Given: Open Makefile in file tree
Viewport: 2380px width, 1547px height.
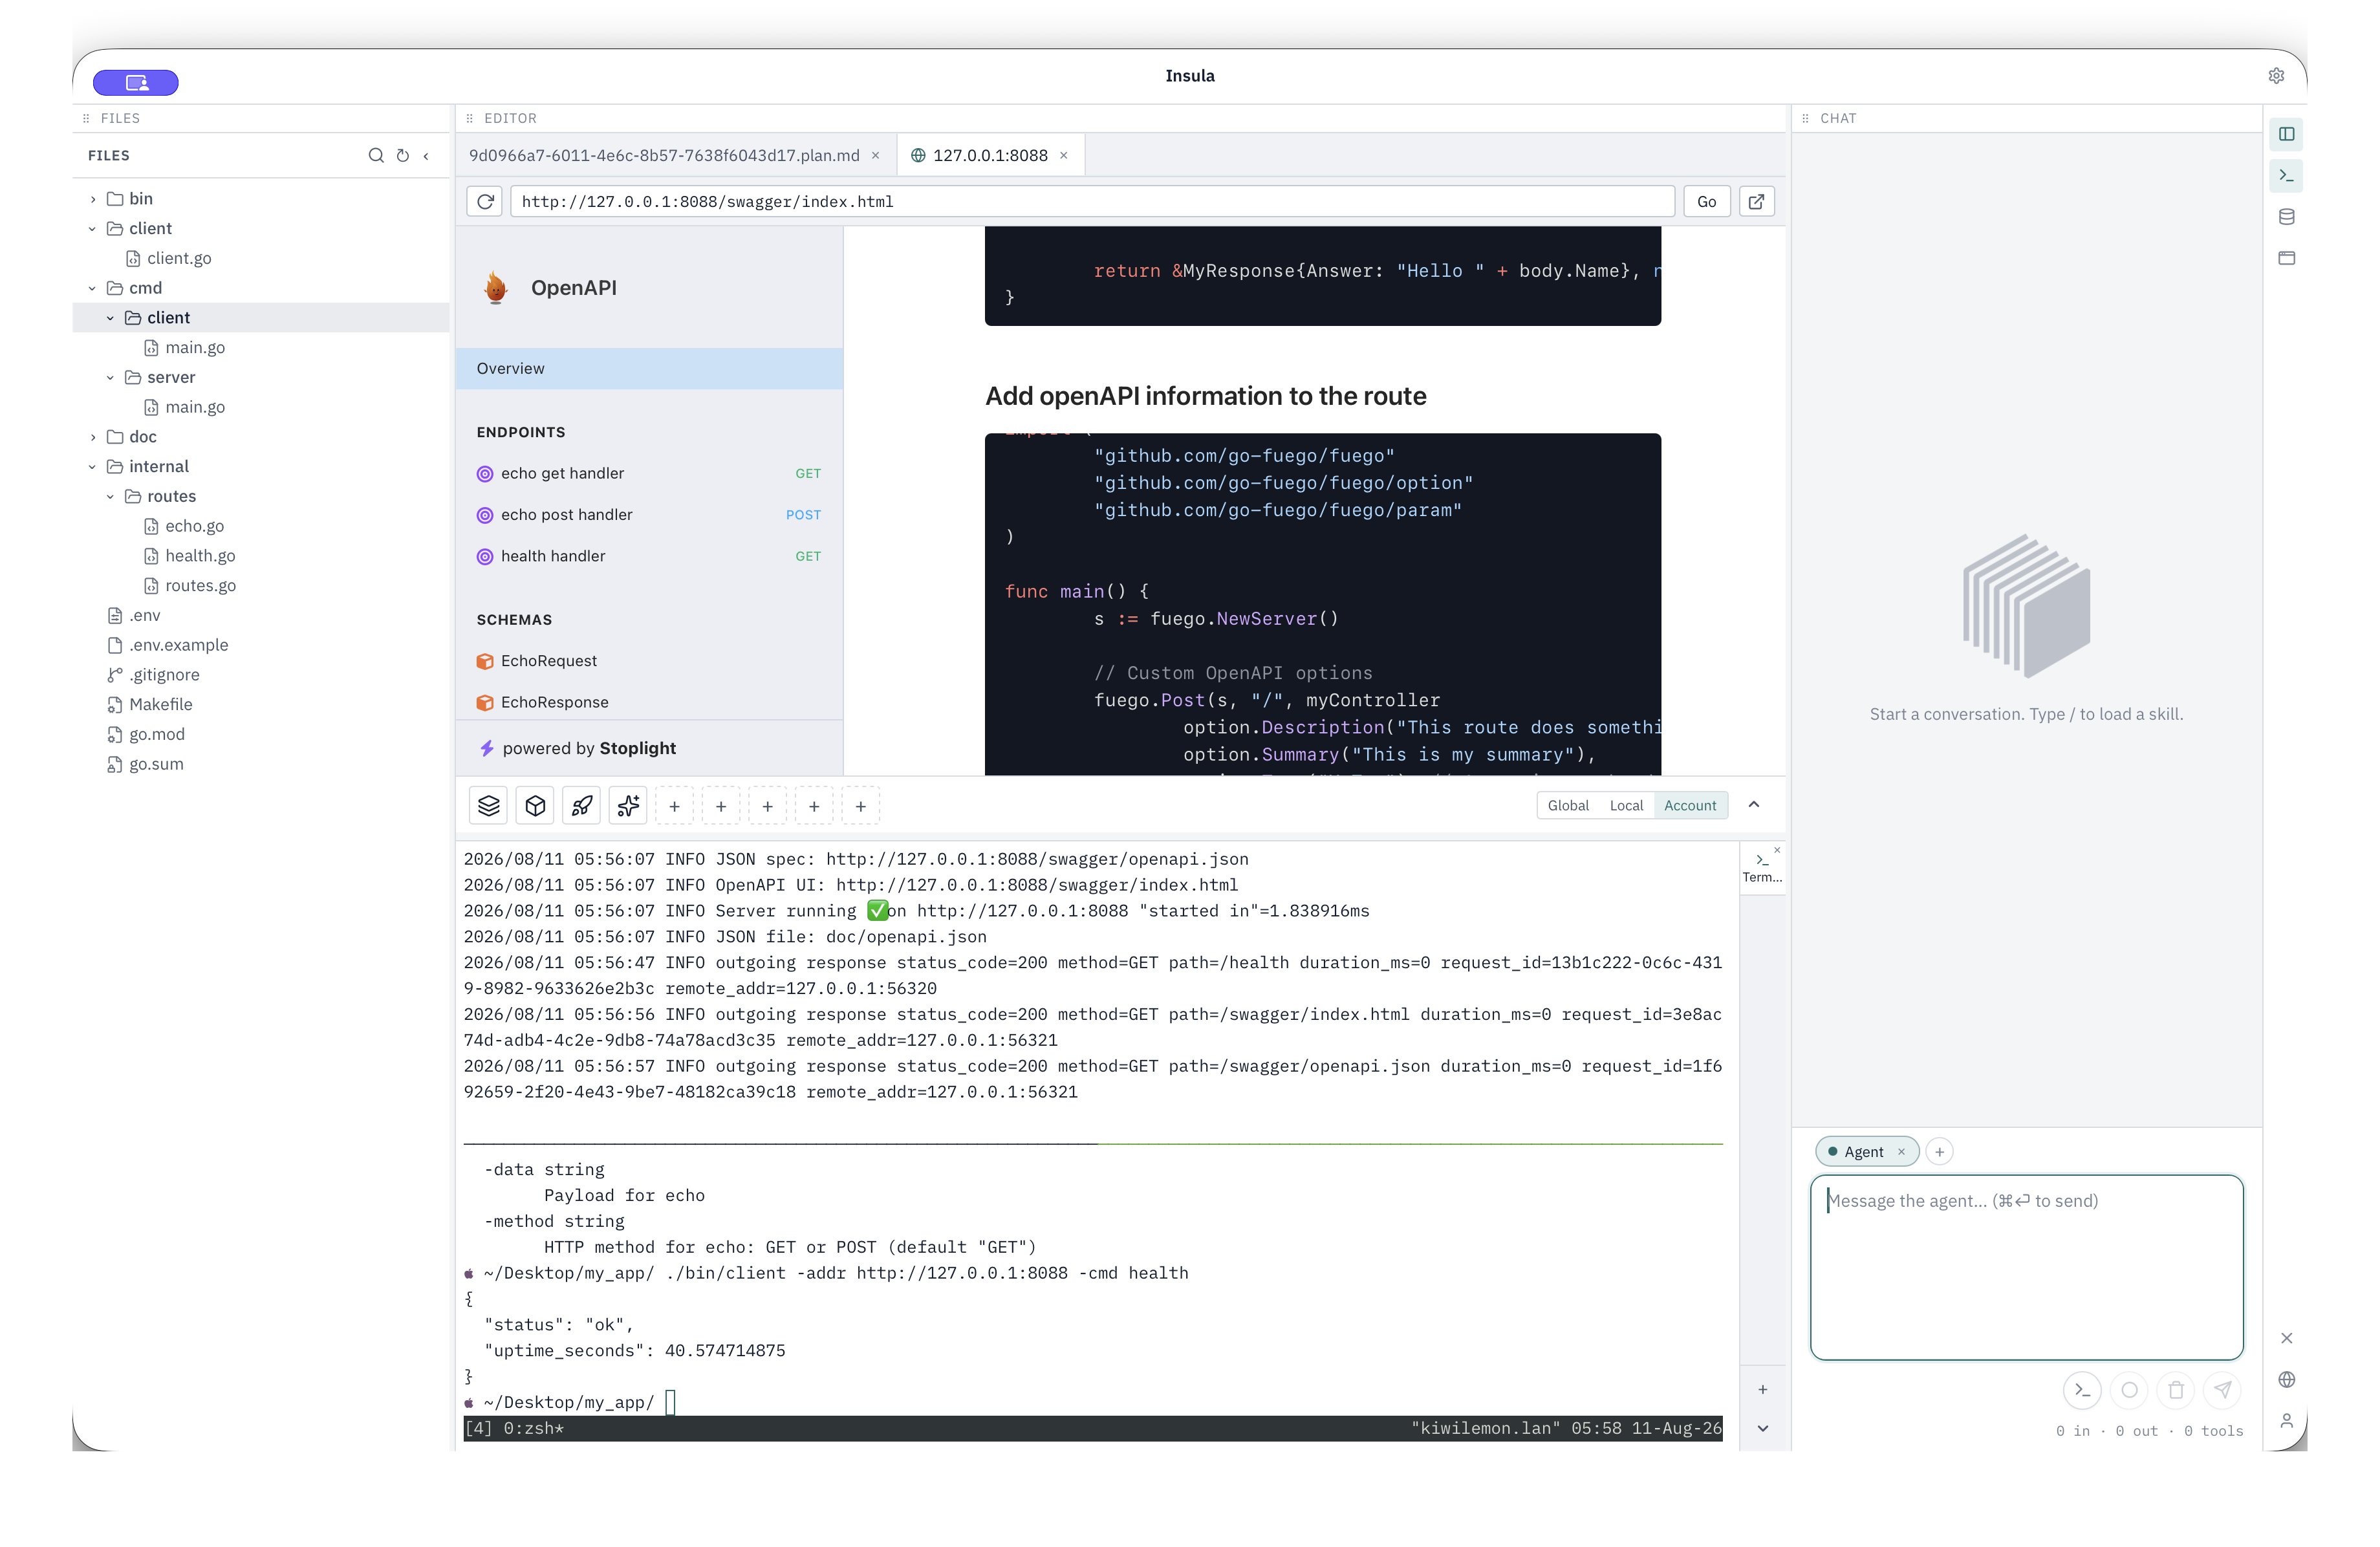Looking at the screenshot, I should click(260, 705).
